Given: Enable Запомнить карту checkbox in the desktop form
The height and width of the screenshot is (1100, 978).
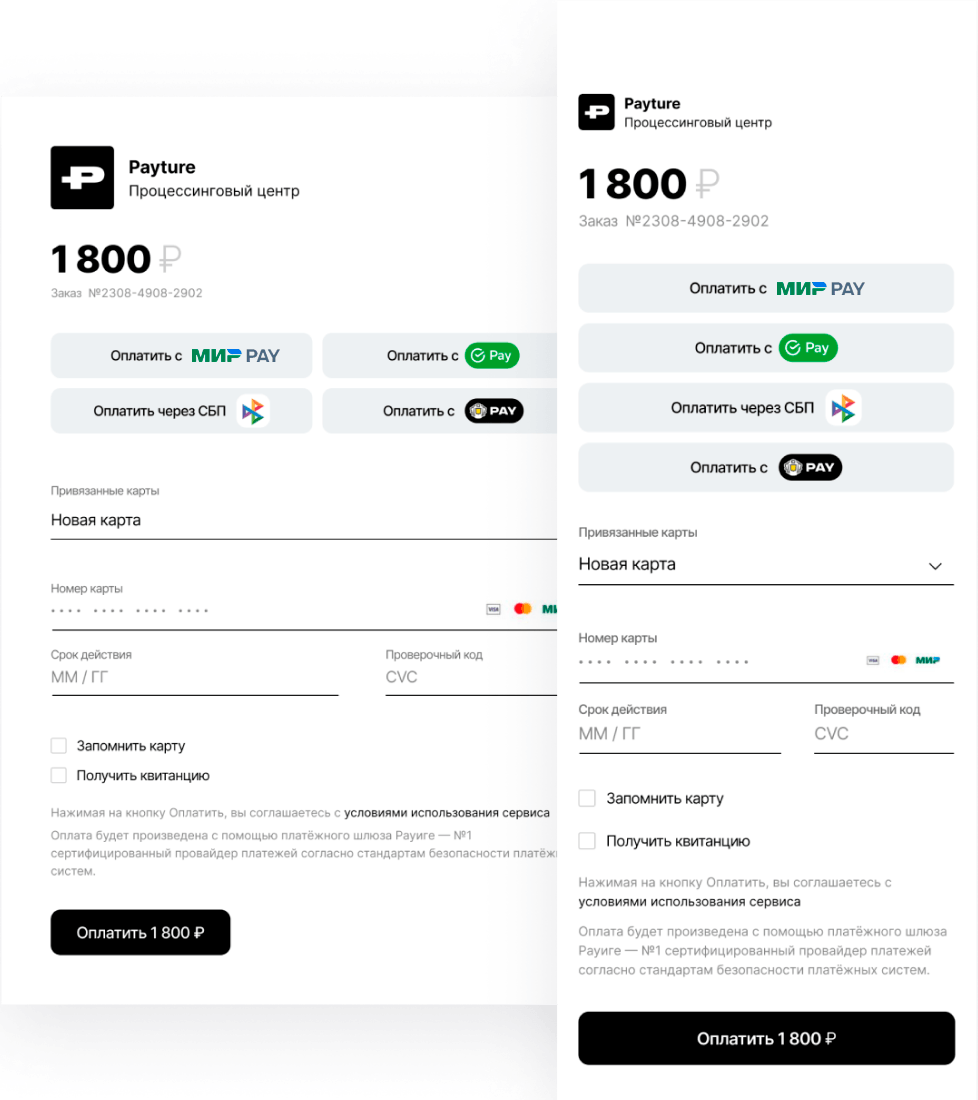Looking at the screenshot, I should click(59, 746).
